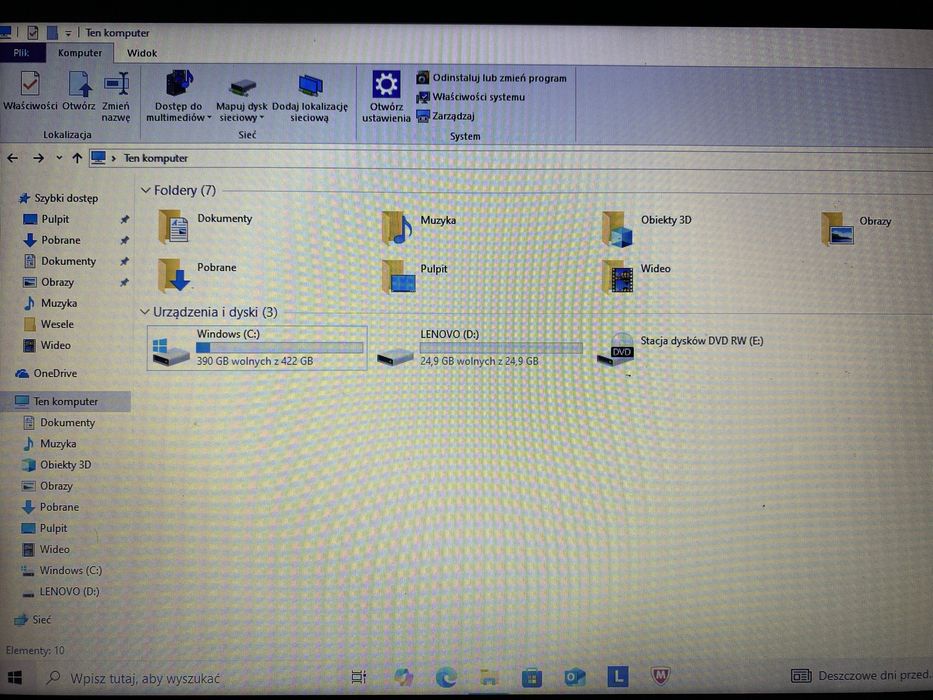Collapse the Foldery (7) section
933x700 pixels.
(145, 190)
